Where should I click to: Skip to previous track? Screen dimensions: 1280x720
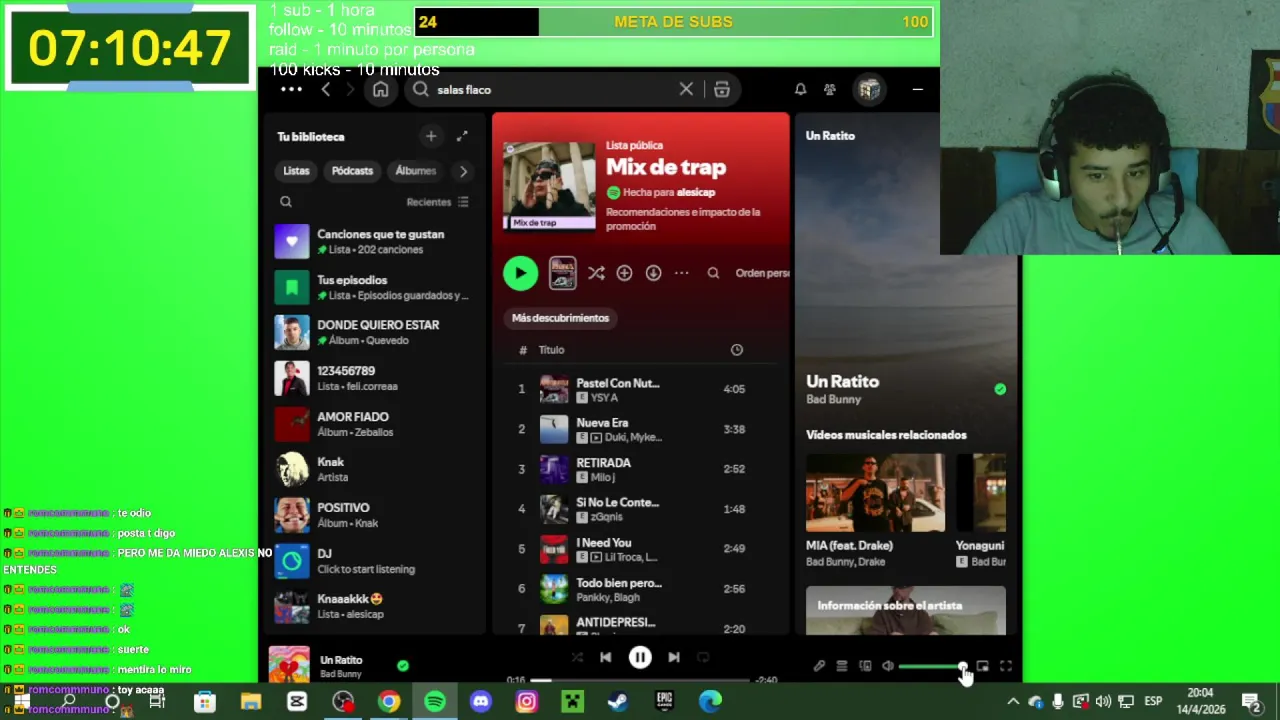point(605,657)
